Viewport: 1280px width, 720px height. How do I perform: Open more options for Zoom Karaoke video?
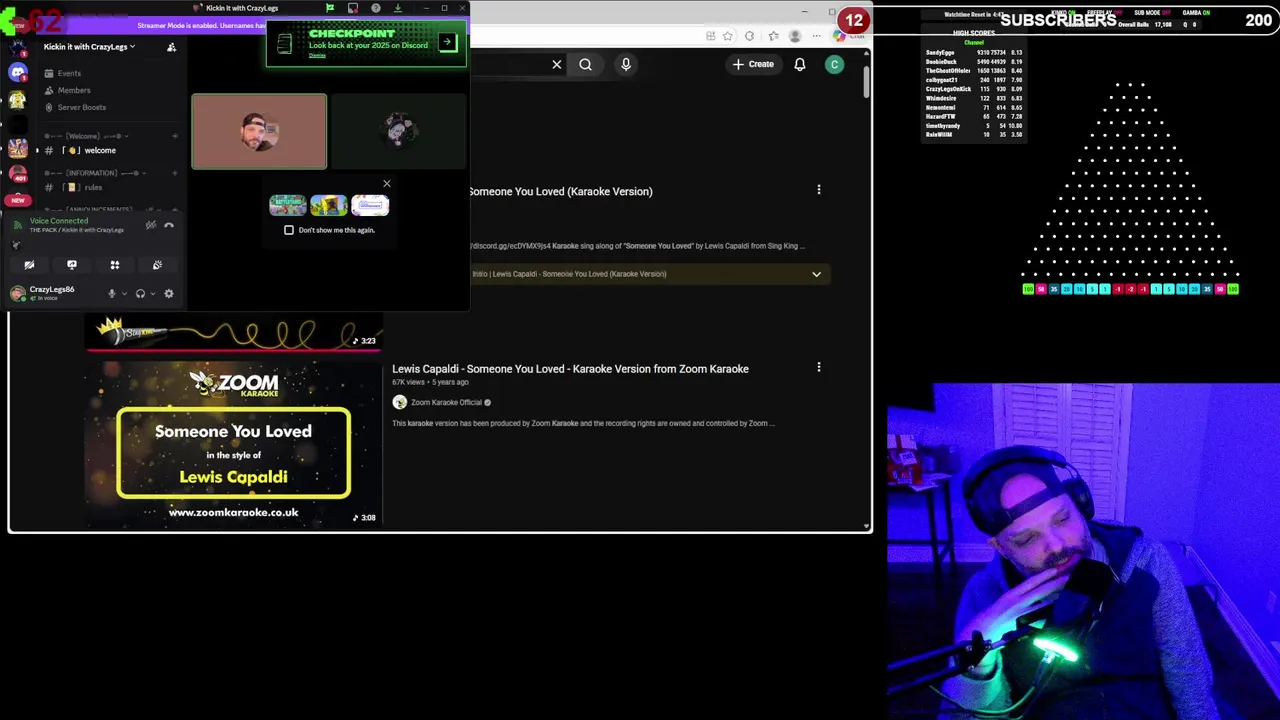(x=819, y=367)
